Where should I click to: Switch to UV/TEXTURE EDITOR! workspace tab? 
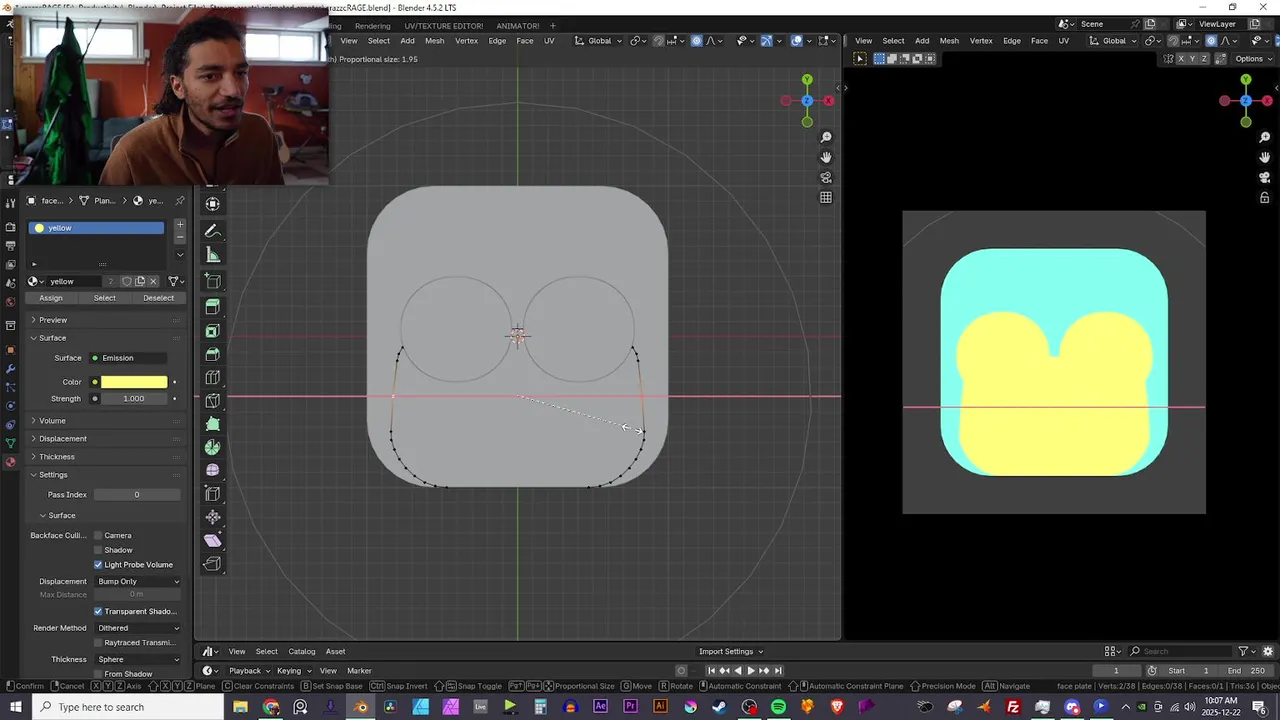[x=443, y=26]
